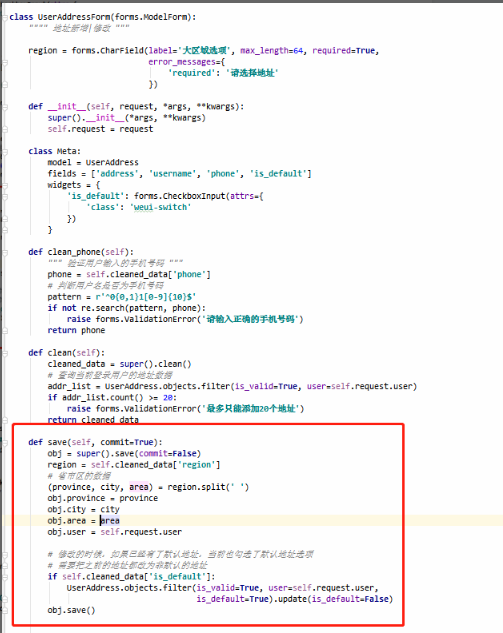Click 'def __init__(self, request, *args, **kwargs):'
Image resolution: width=503 pixels, height=633 pixels.
point(136,107)
